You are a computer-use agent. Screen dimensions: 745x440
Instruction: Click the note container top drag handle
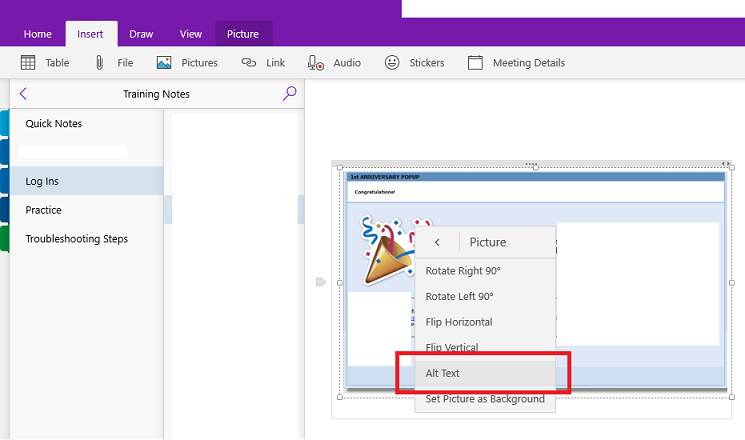531,164
